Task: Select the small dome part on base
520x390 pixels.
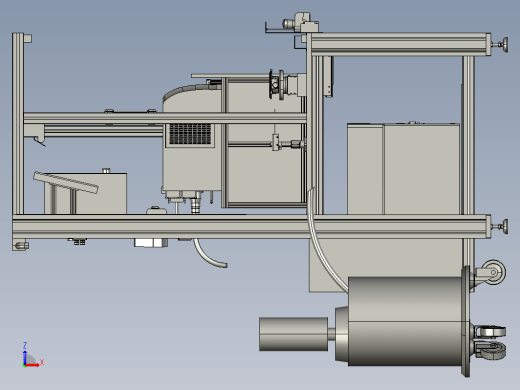Action: pos(156,210)
